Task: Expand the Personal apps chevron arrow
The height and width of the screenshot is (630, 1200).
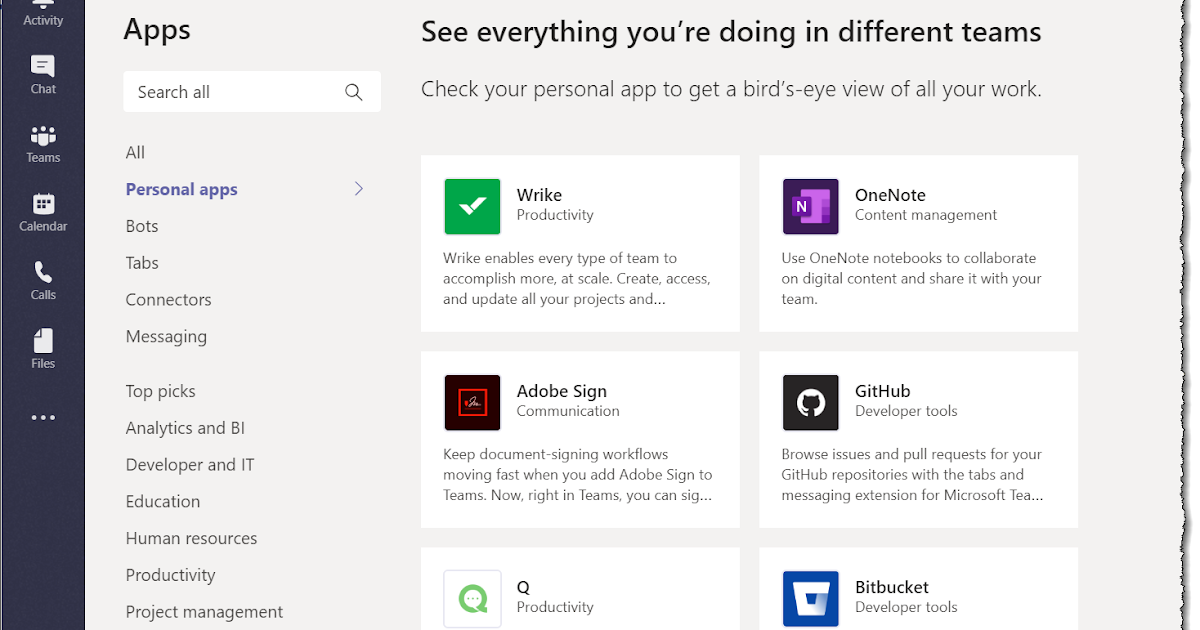Action: pos(359,189)
